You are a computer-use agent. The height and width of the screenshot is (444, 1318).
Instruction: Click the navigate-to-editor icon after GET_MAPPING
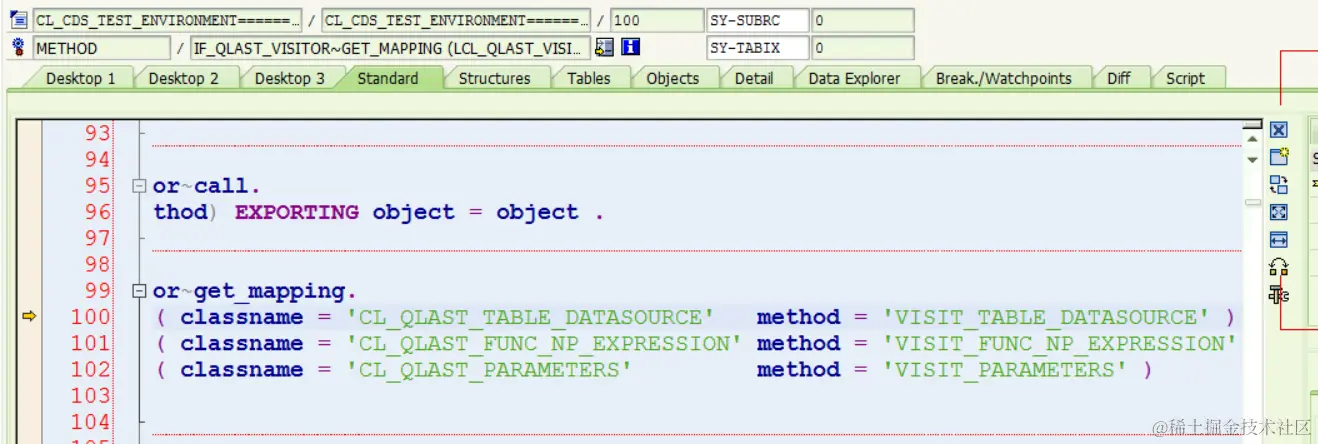(x=604, y=47)
